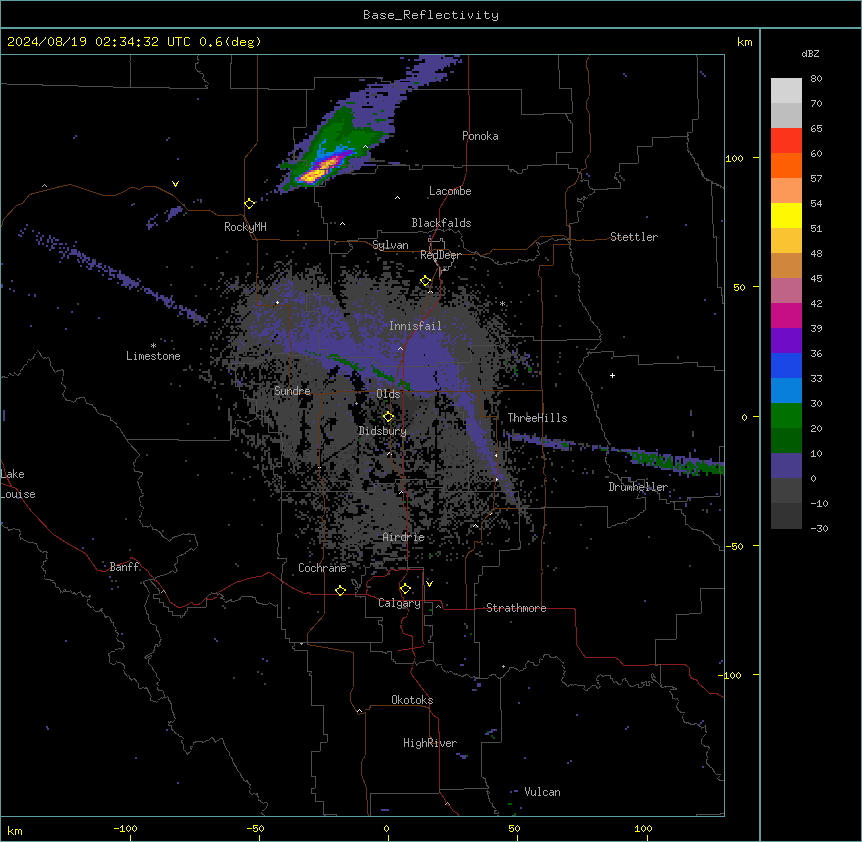
Task: Click the Banff label
Action: coord(124,567)
